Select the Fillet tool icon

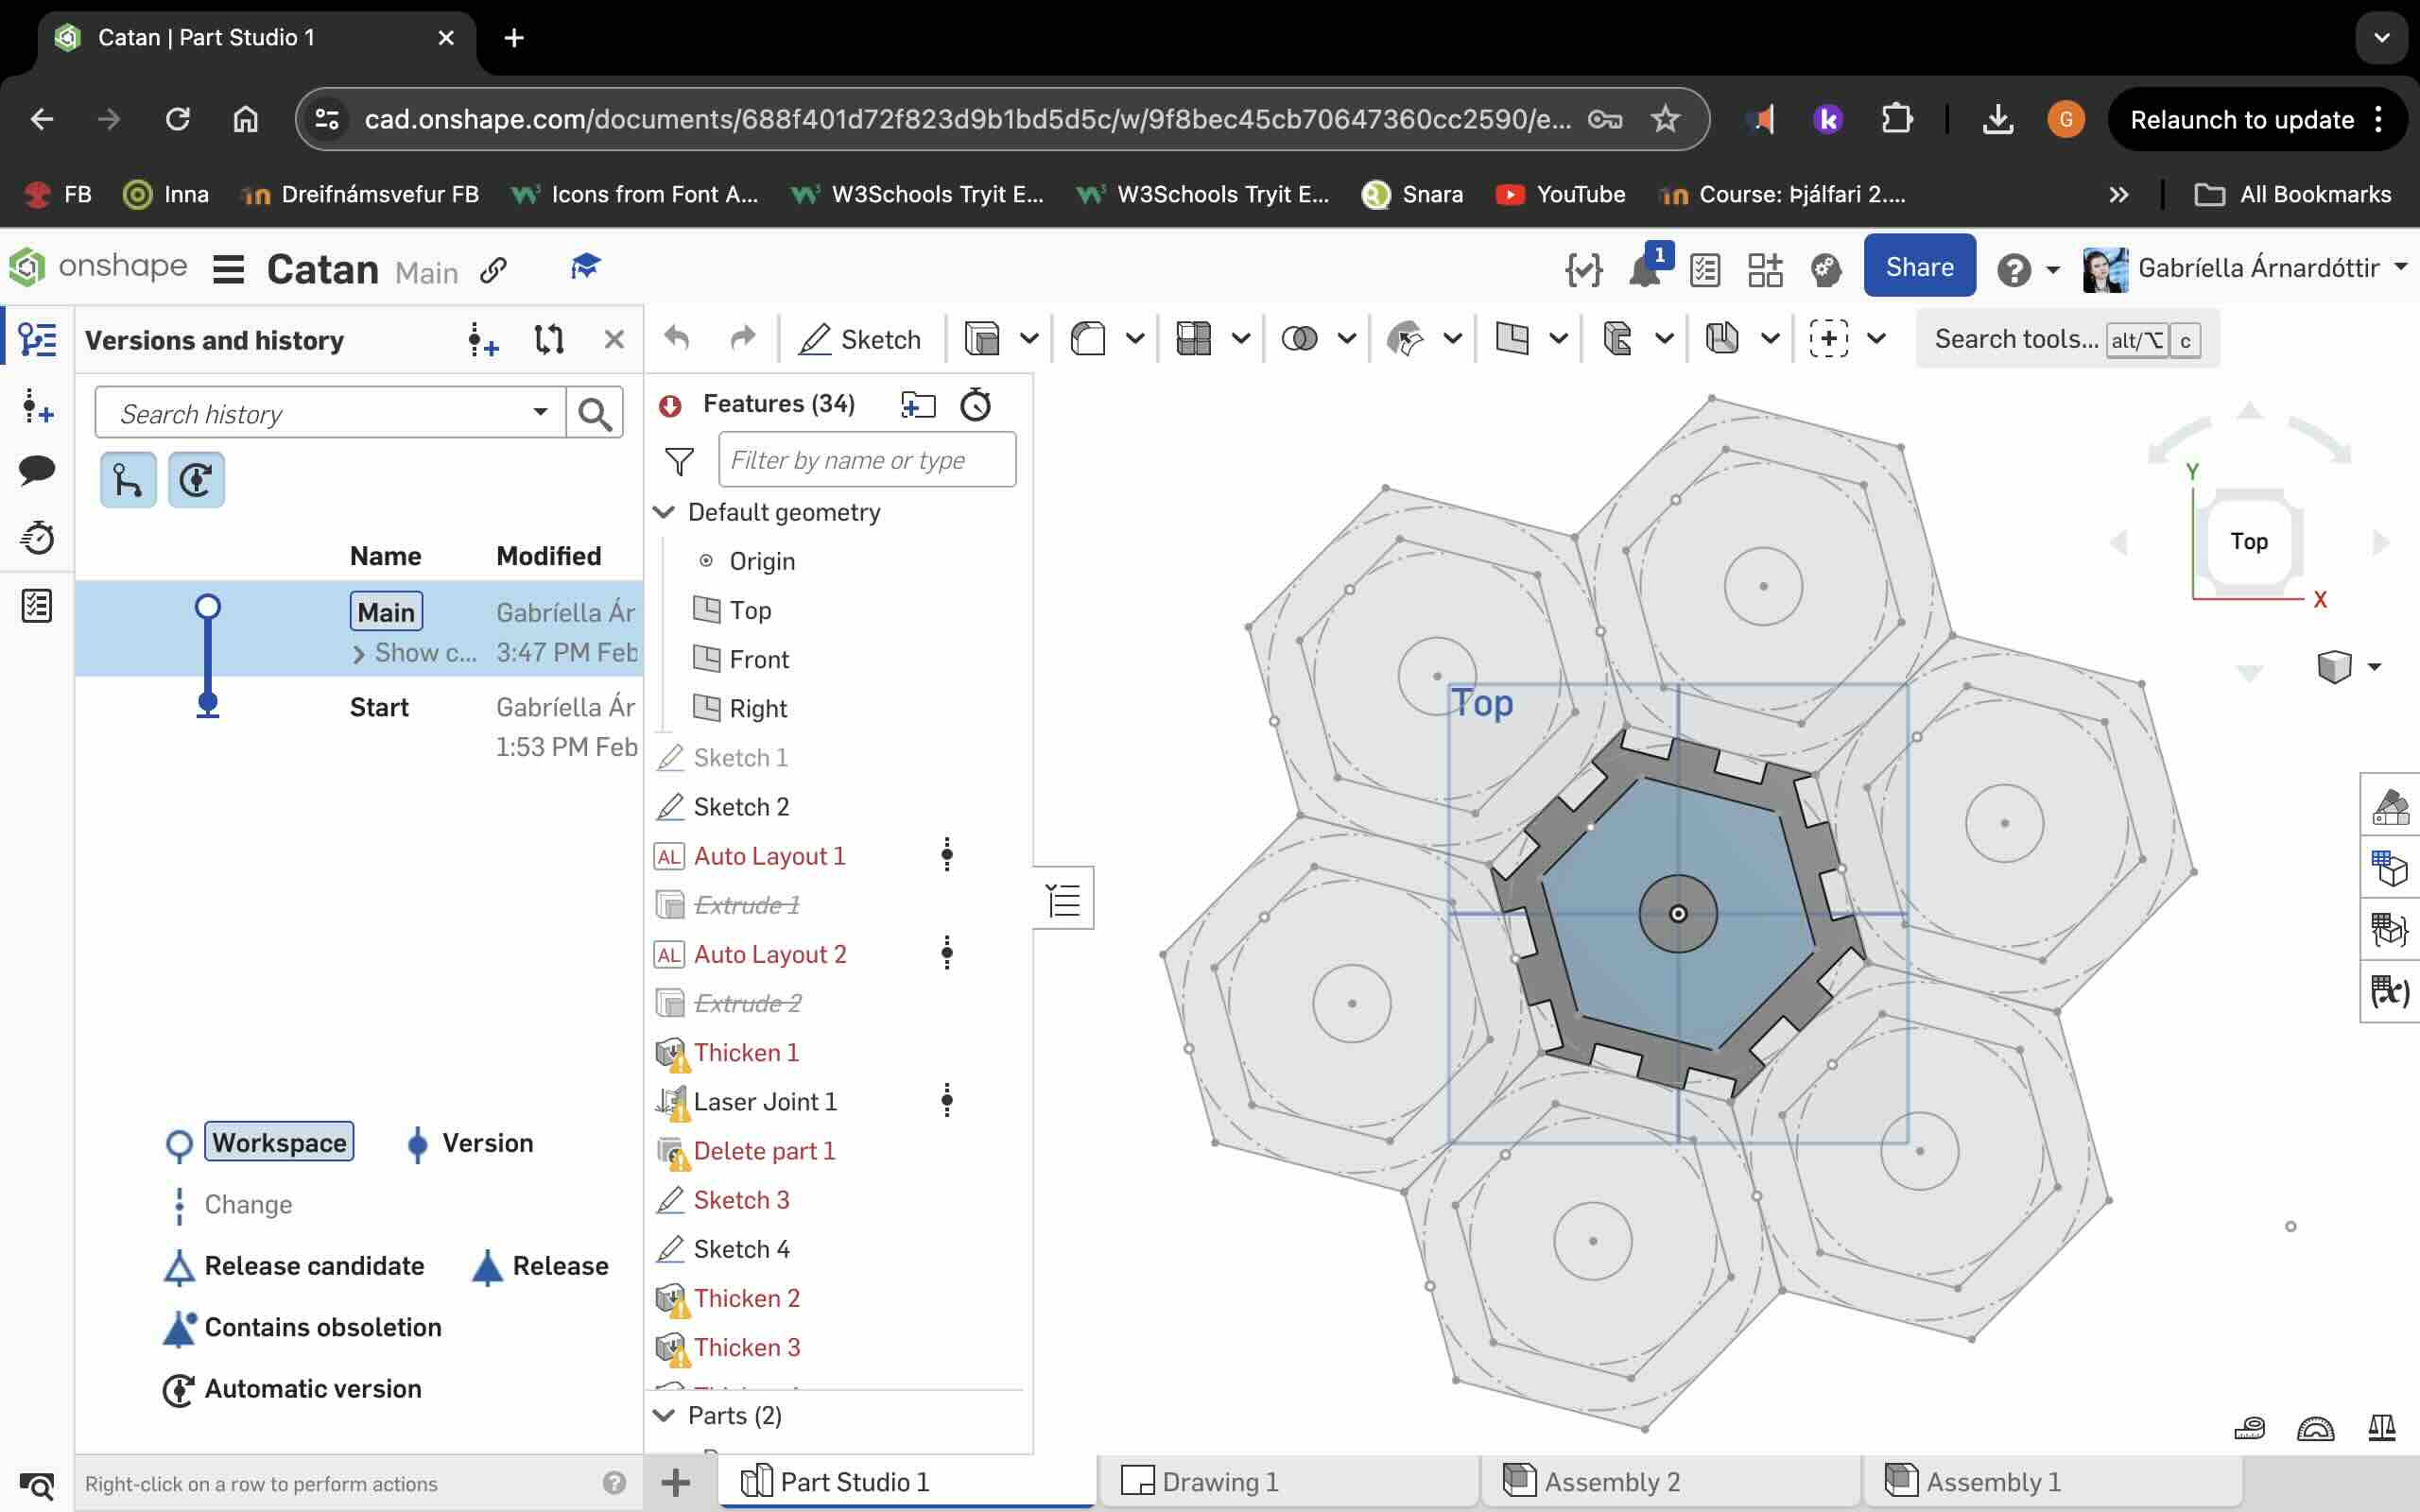[1088, 339]
